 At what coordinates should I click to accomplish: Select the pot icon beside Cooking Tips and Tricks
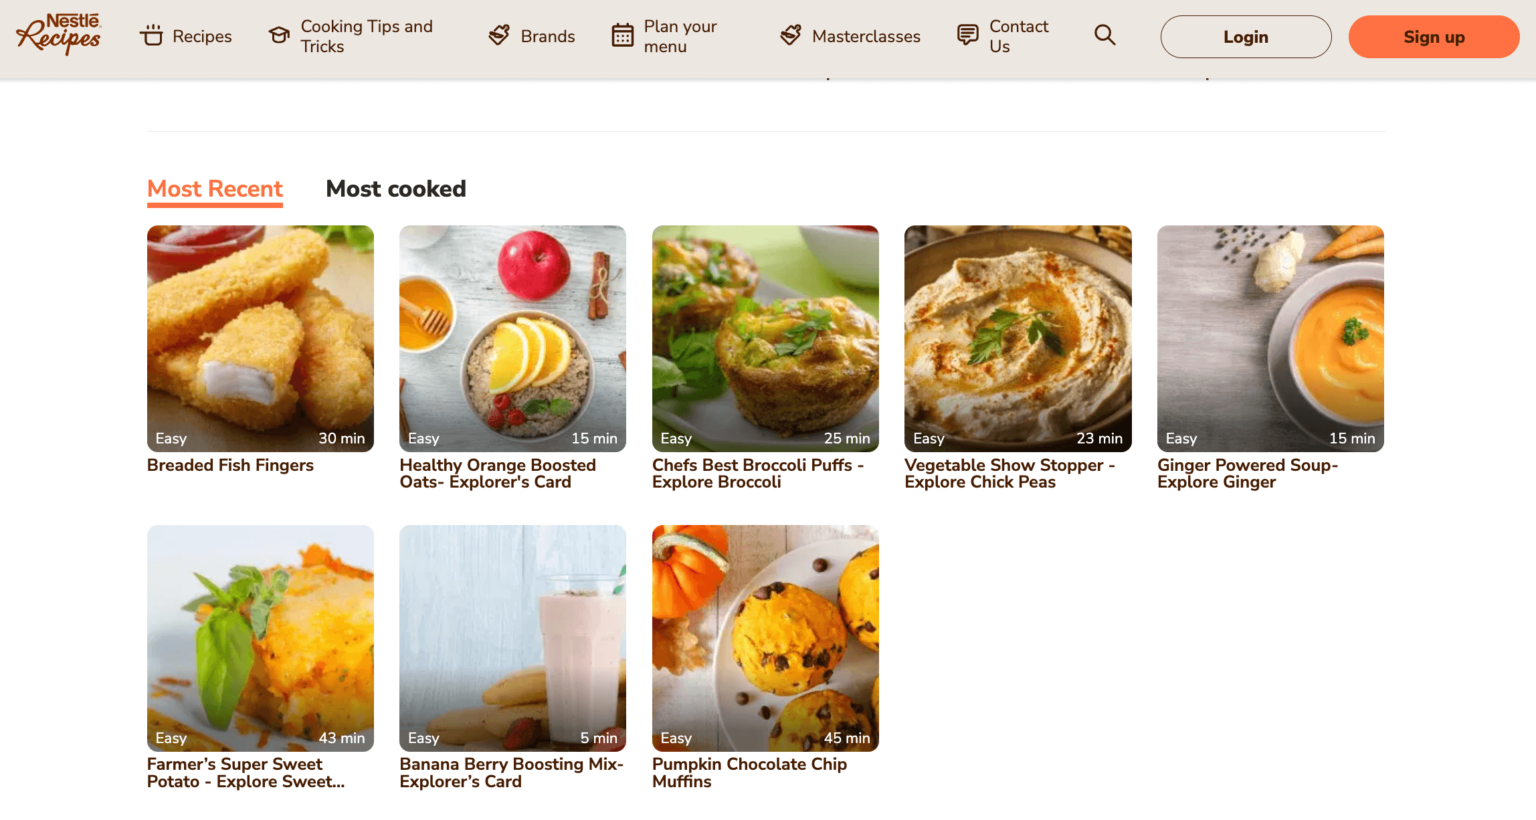(x=277, y=34)
